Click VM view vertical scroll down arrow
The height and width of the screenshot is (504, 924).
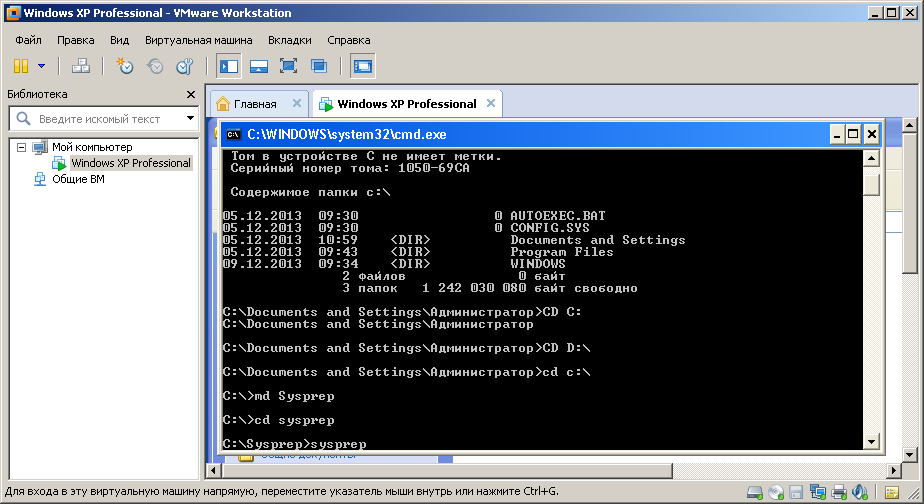coord(909,454)
